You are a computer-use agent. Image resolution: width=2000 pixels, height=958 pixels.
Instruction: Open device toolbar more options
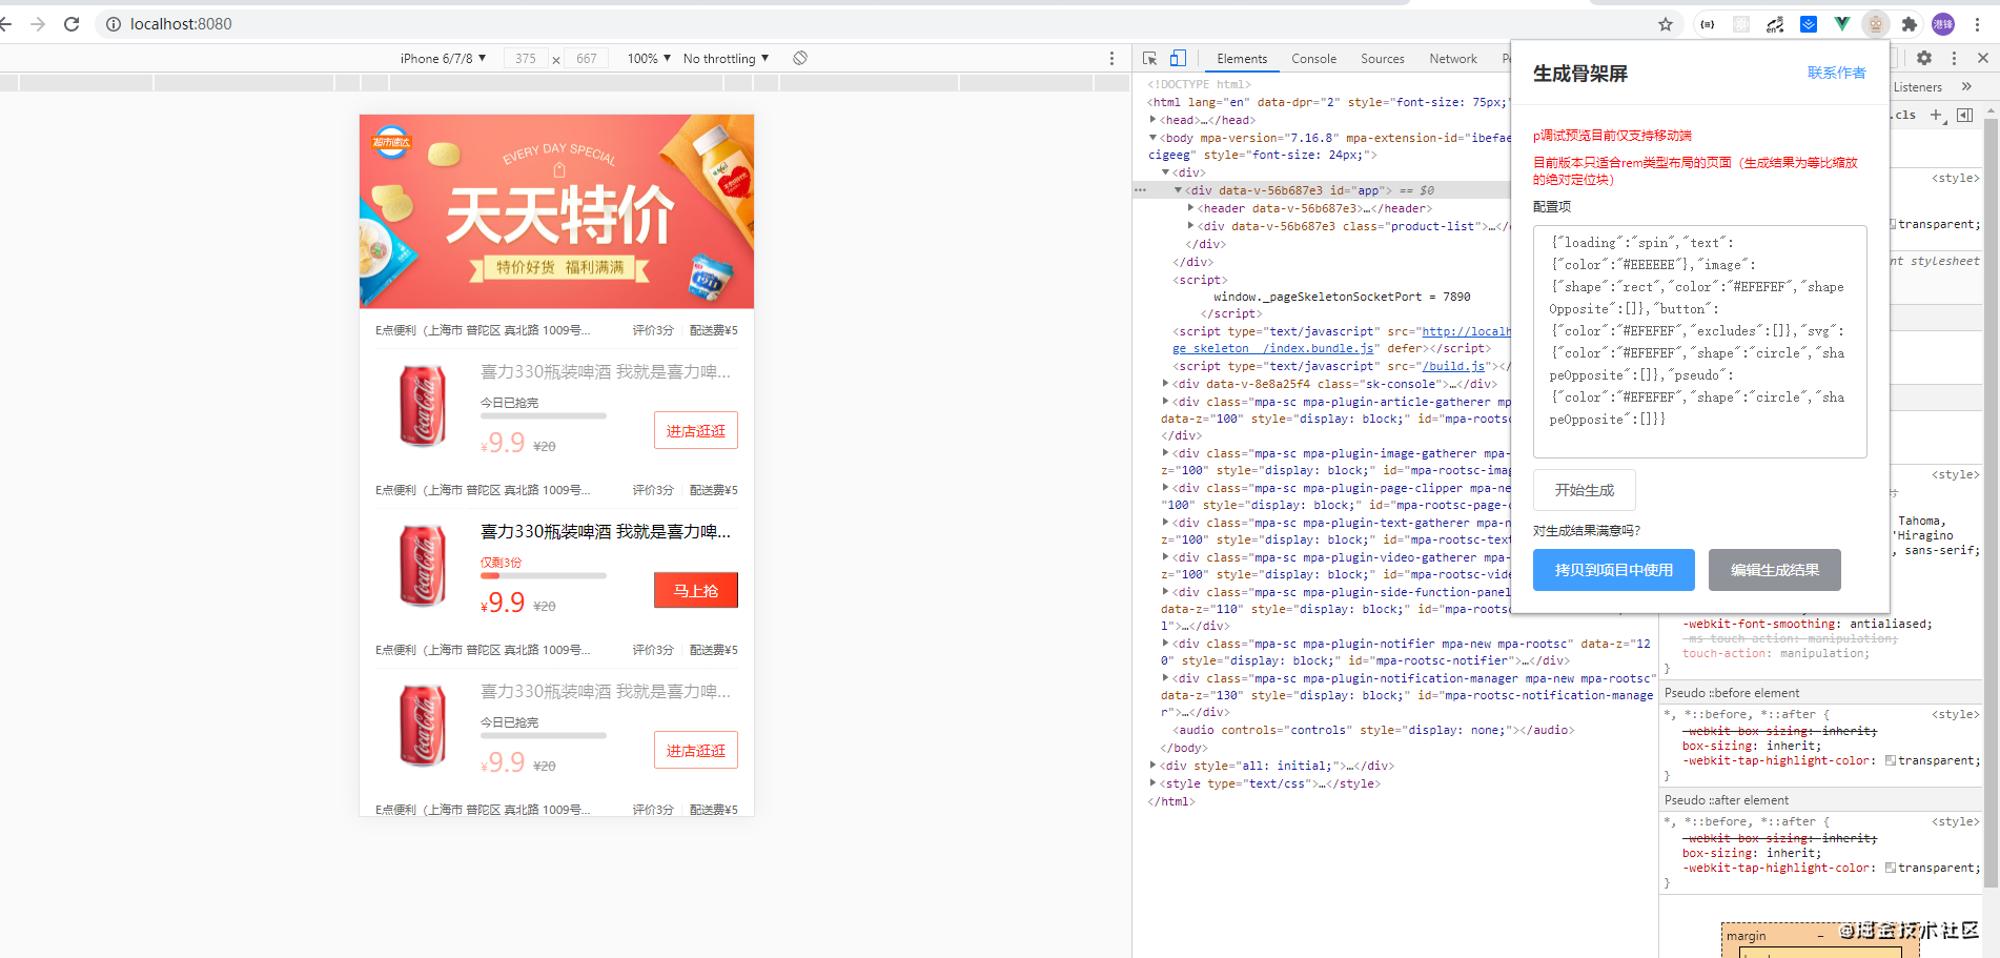(1111, 58)
